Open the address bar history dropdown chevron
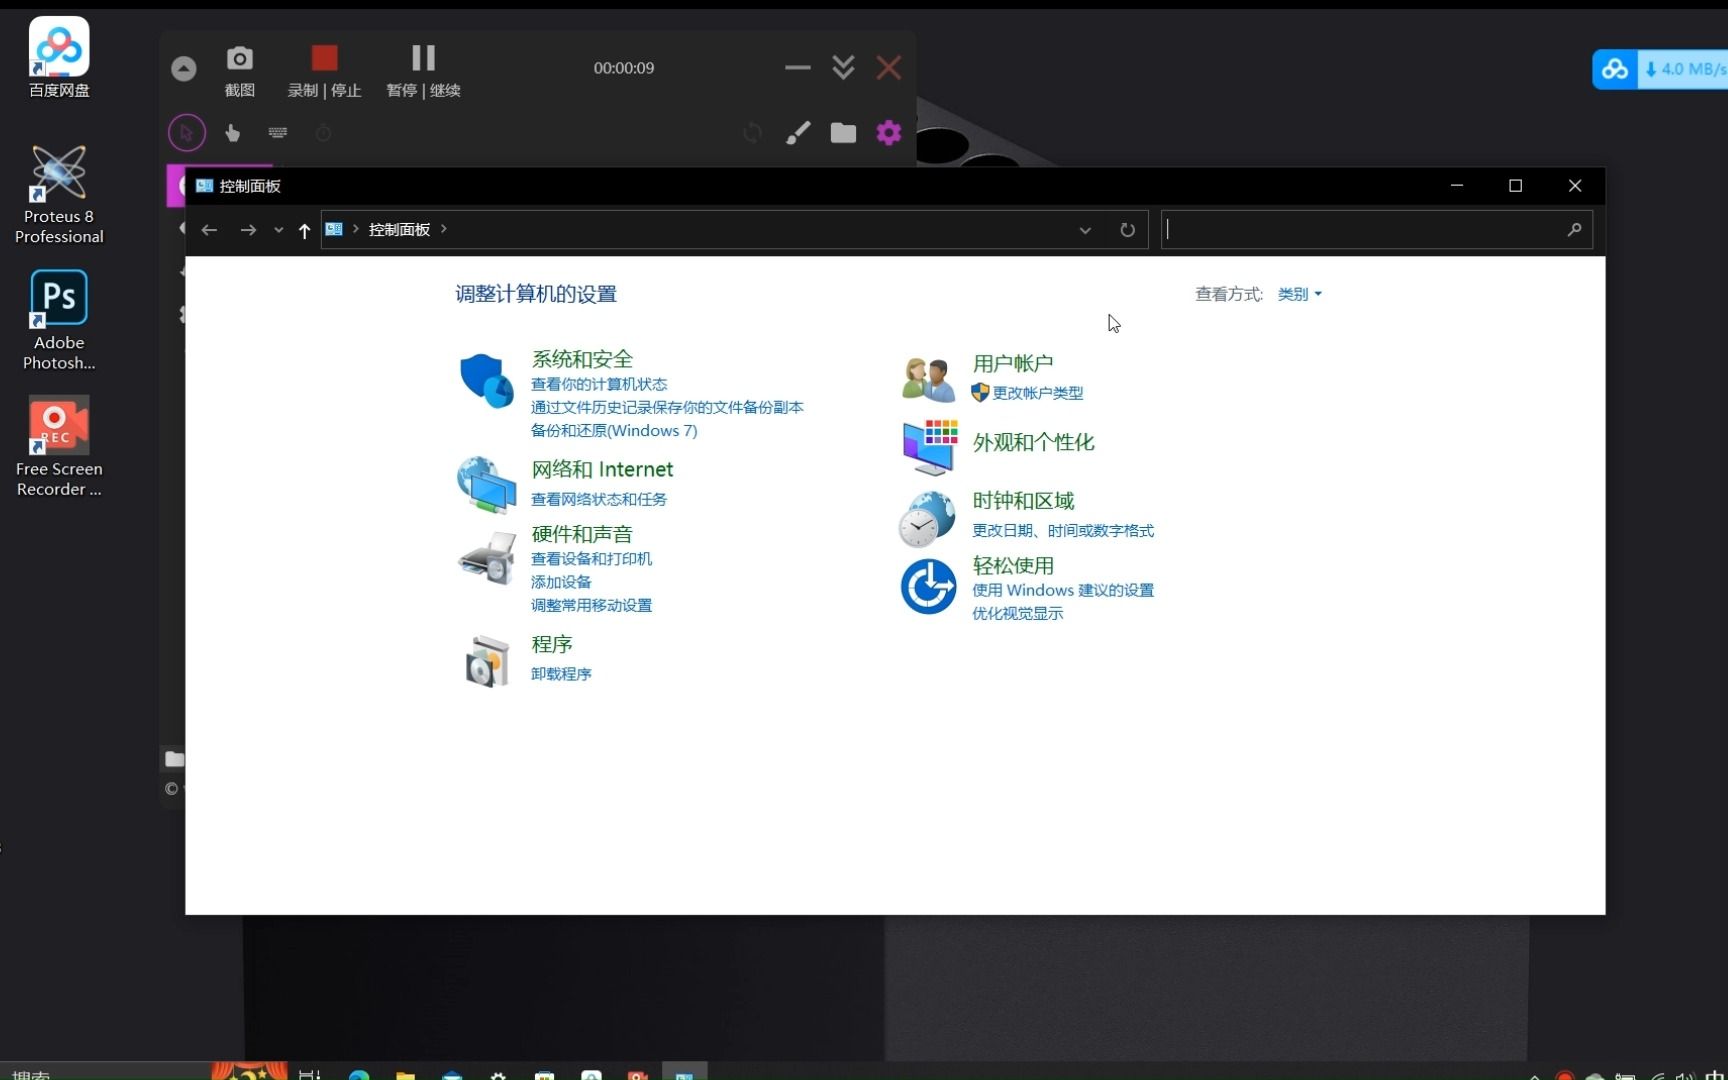Viewport: 1728px width, 1080px height. pyautogui.click(x=1085, y=230)
